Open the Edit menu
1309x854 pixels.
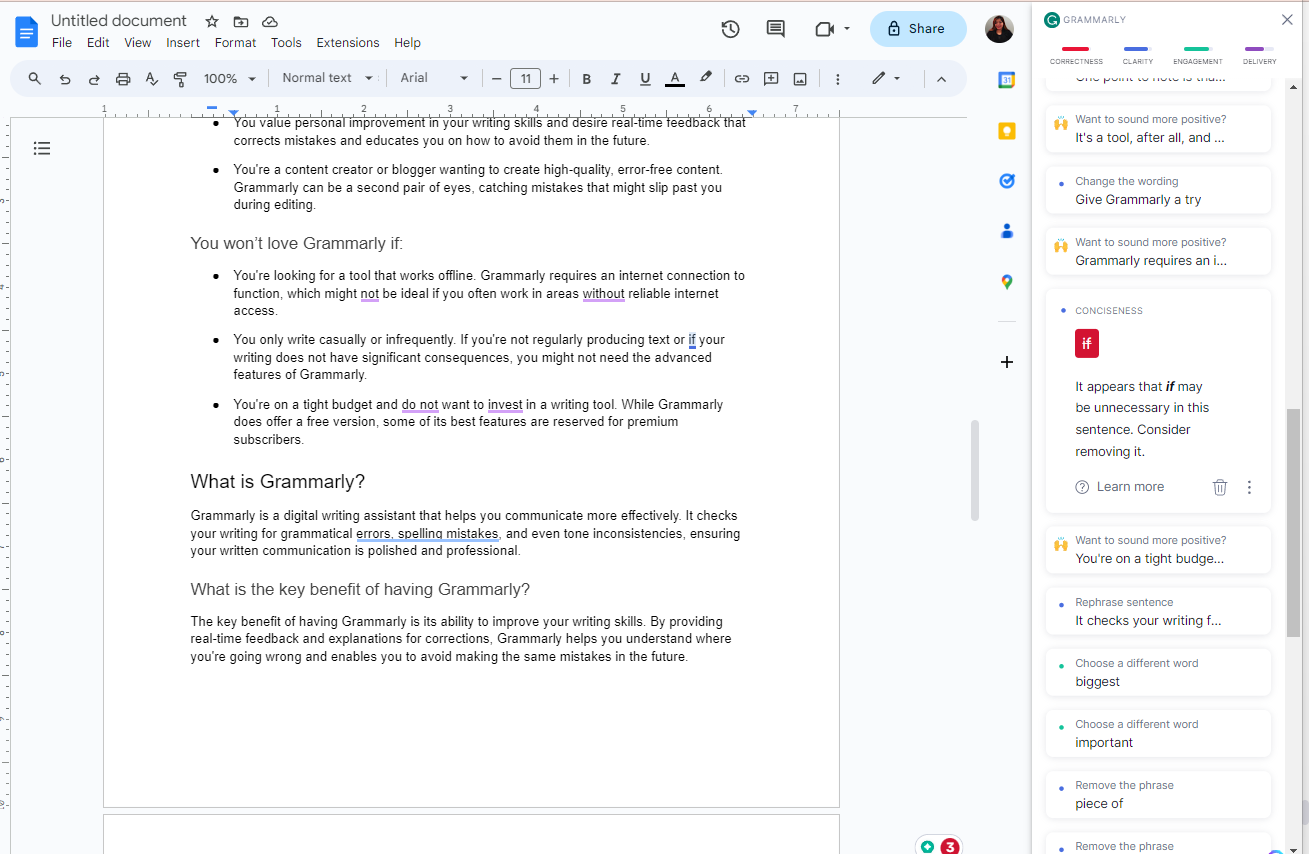[98, 43]
